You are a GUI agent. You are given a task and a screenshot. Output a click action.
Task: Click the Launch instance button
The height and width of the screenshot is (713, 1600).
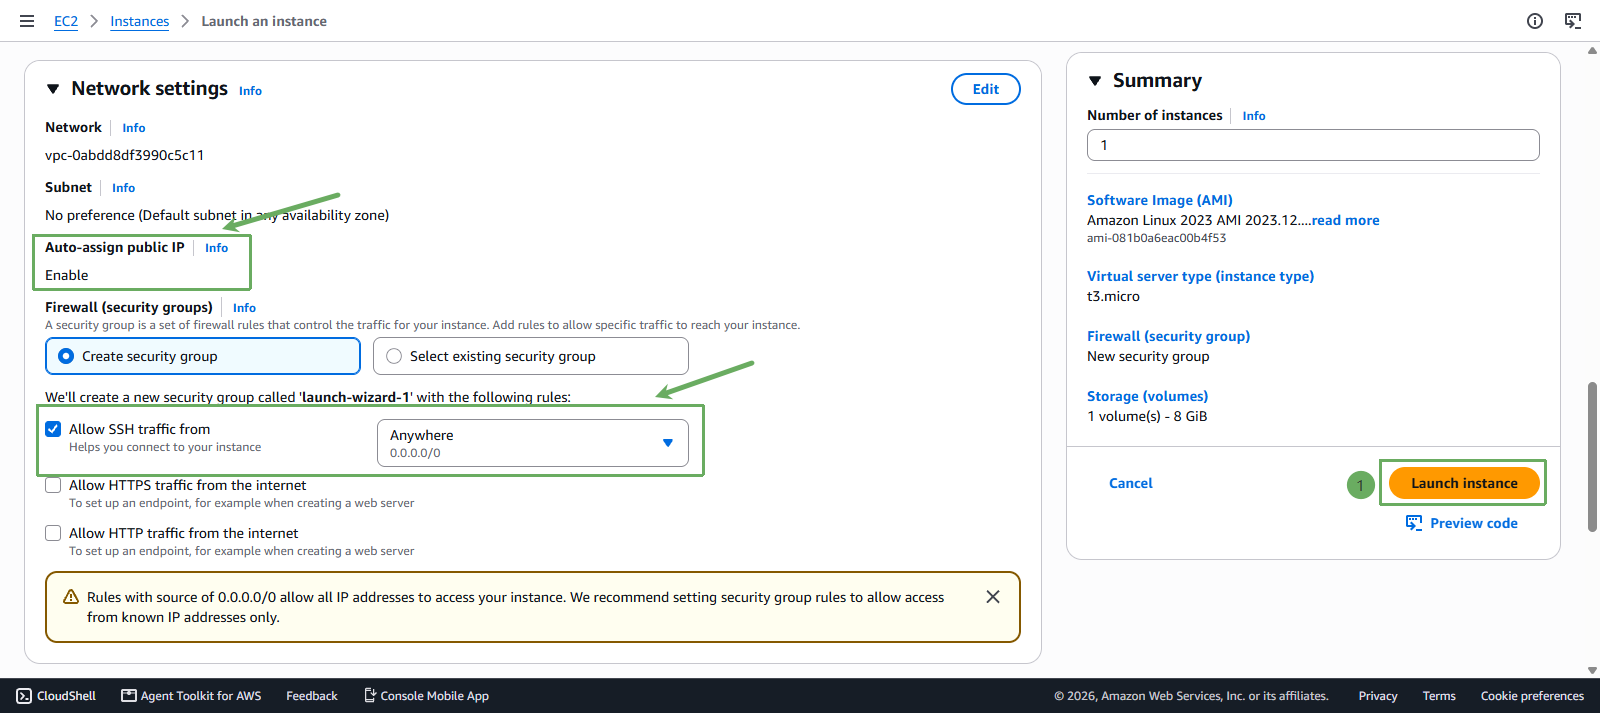[1464, 483]
